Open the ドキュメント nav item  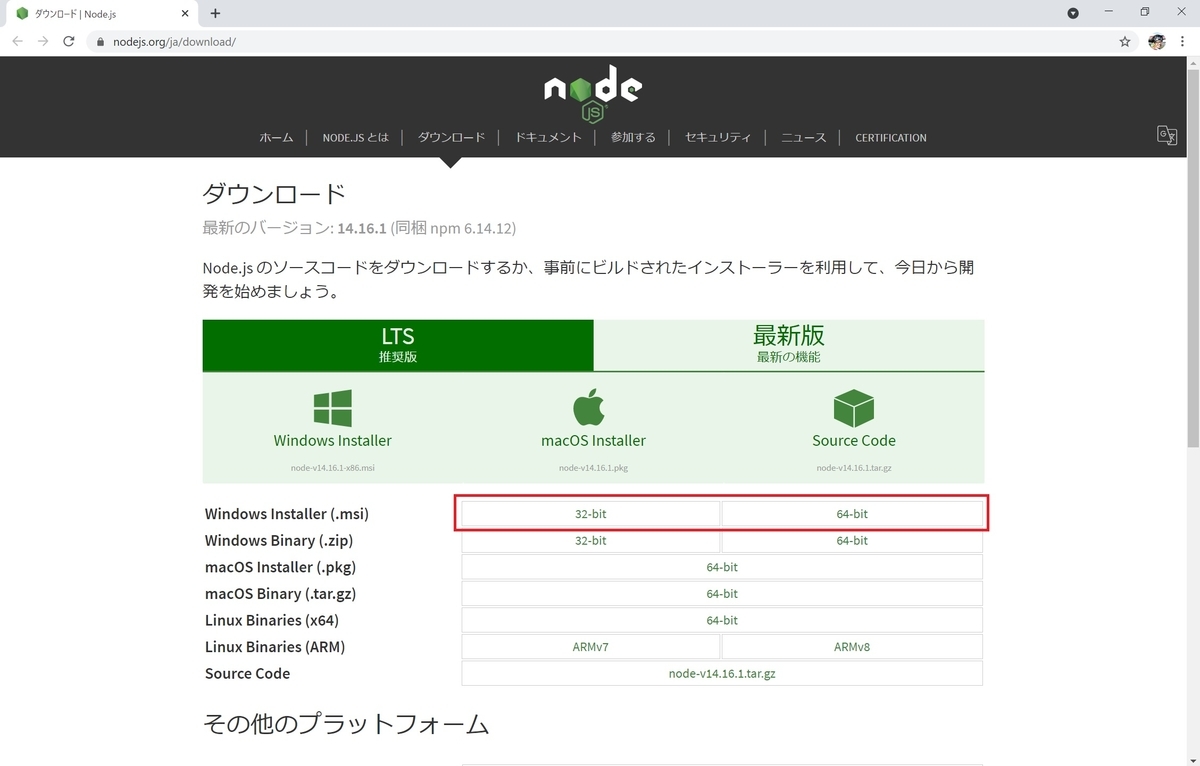548,137
